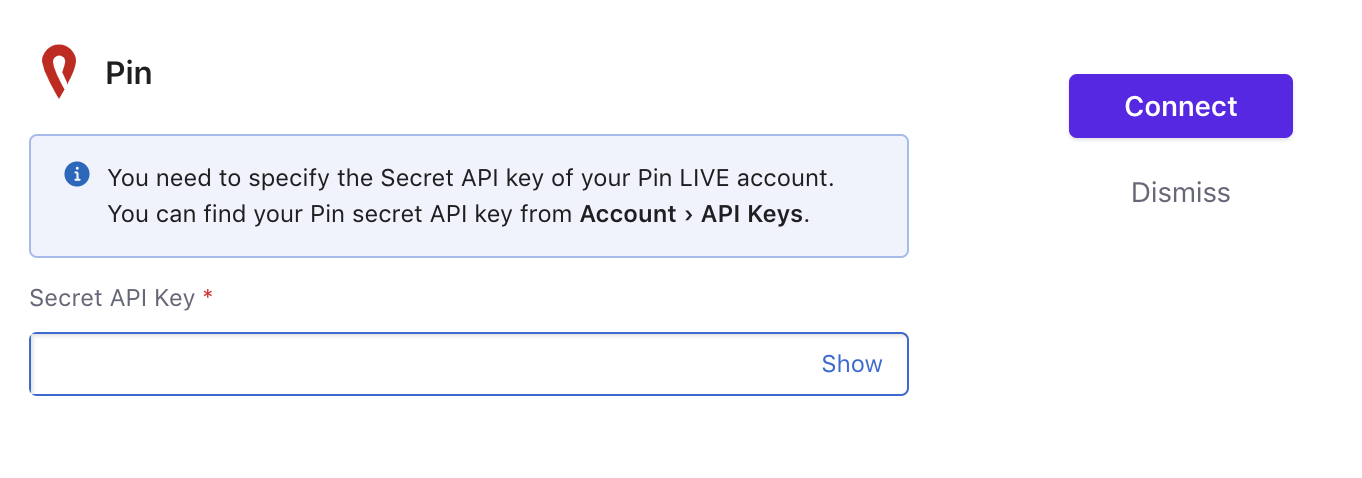Viewport: 1362px width, 478px height.
Task: Dismiss the Pin connection dialog
Action: [1180, 192]
